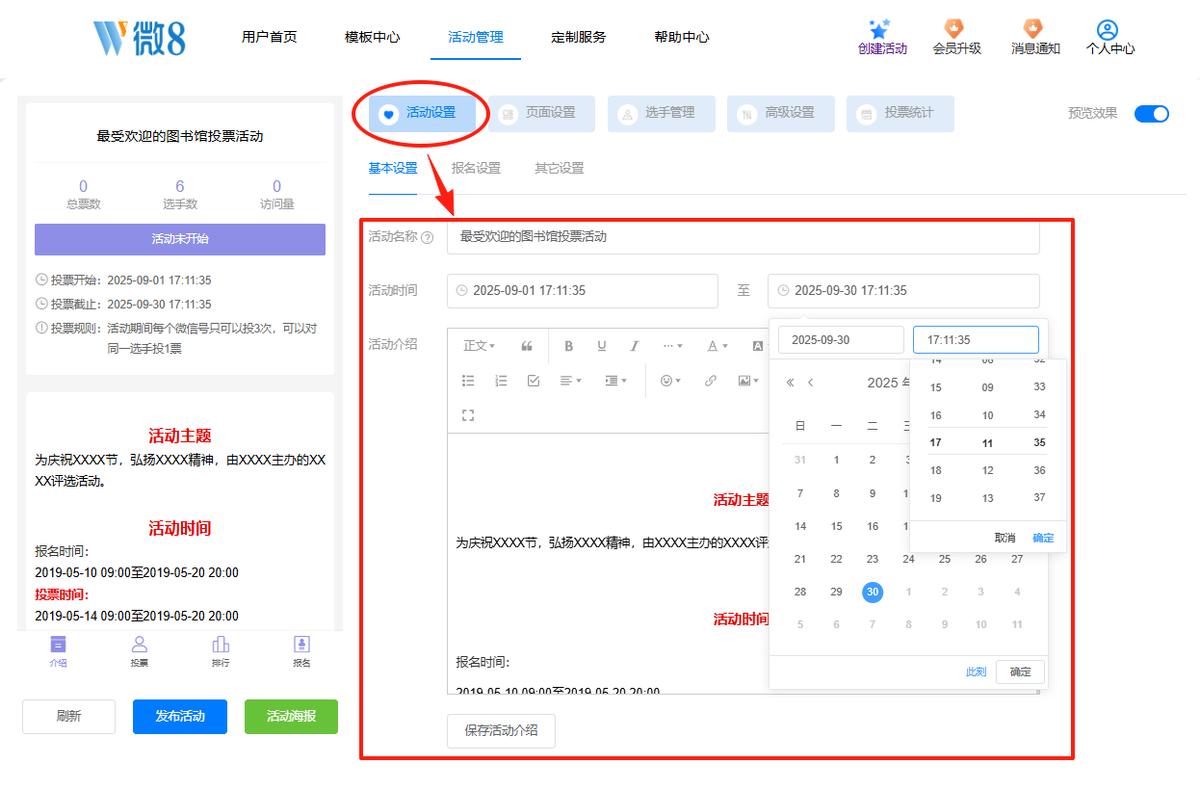This screenshot has height=795, width=1200.
Task: Toggle bold formatting in editor toolbar
Action: pos(568,346)
